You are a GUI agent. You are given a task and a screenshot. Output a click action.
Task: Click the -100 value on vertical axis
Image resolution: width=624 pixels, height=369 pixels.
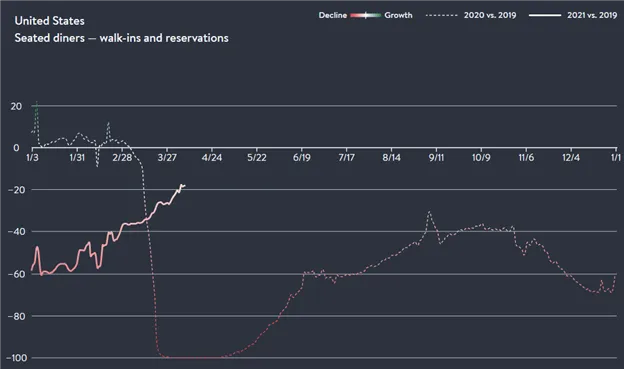(x=18, y=358)
